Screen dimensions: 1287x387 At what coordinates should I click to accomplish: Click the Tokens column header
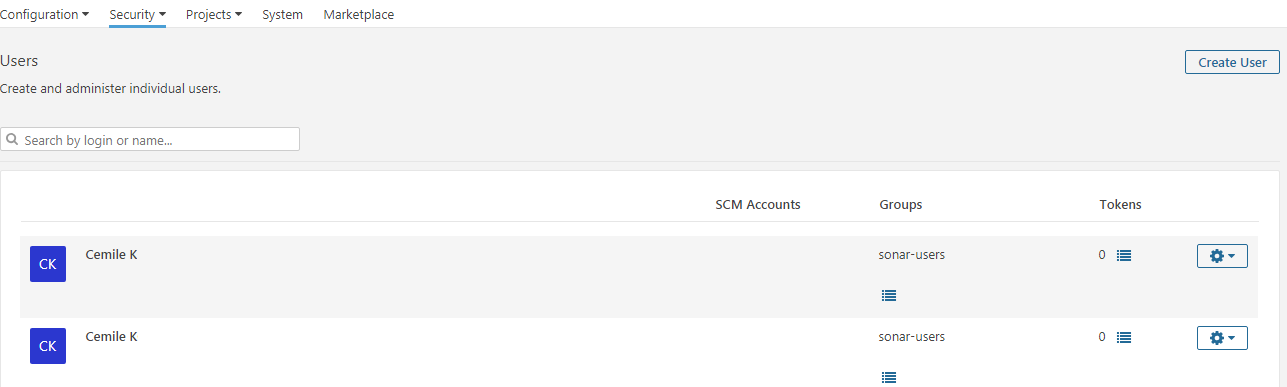1120,205
